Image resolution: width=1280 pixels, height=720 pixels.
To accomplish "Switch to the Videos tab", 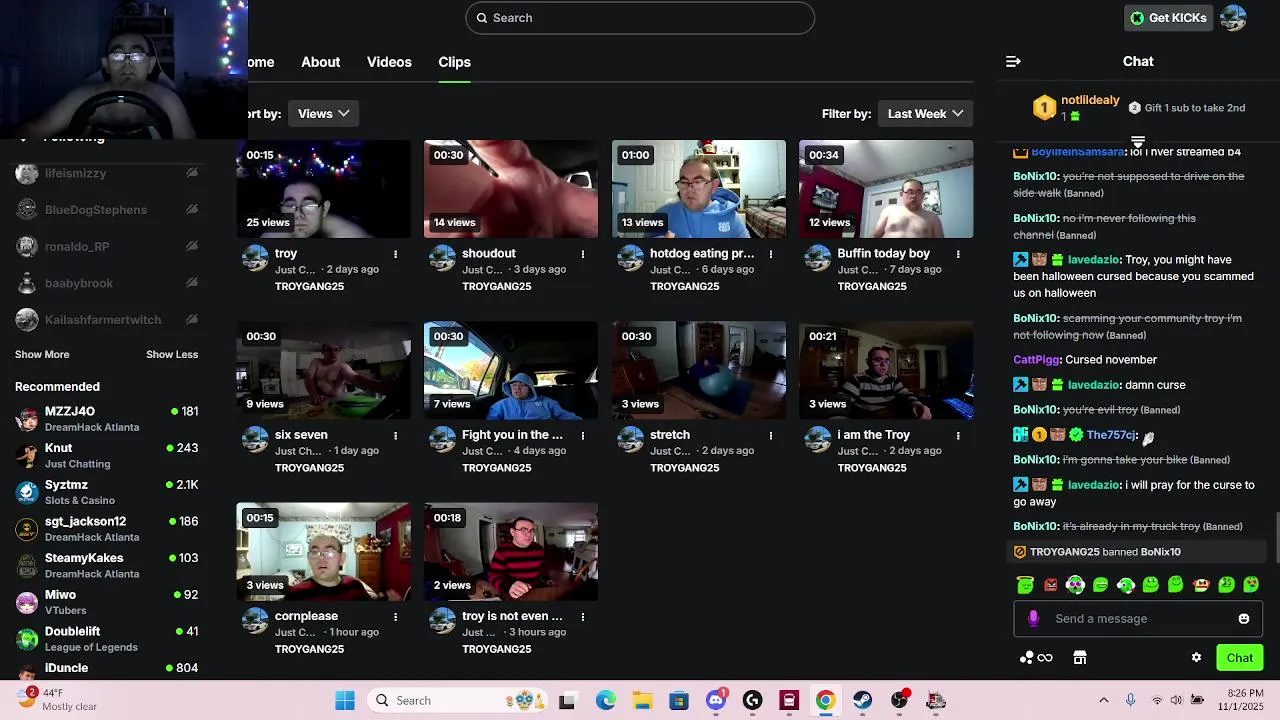I will coord(389,62).
